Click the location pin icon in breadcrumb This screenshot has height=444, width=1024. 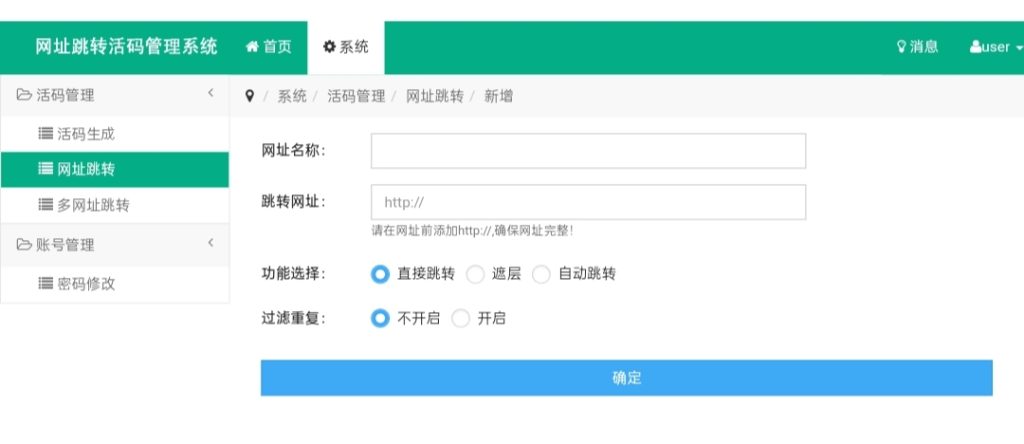coord(249,96)
